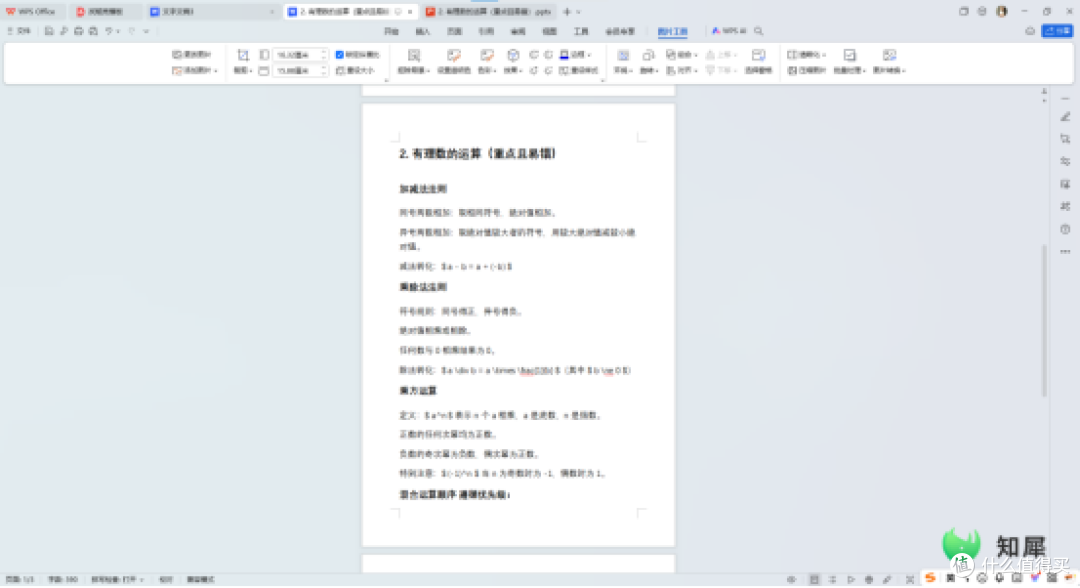Viewport: 1080px width, 588px height.
Task: Open the Align (对齐) dropdown
Action: pyautogui.click(x=682, y=70)
